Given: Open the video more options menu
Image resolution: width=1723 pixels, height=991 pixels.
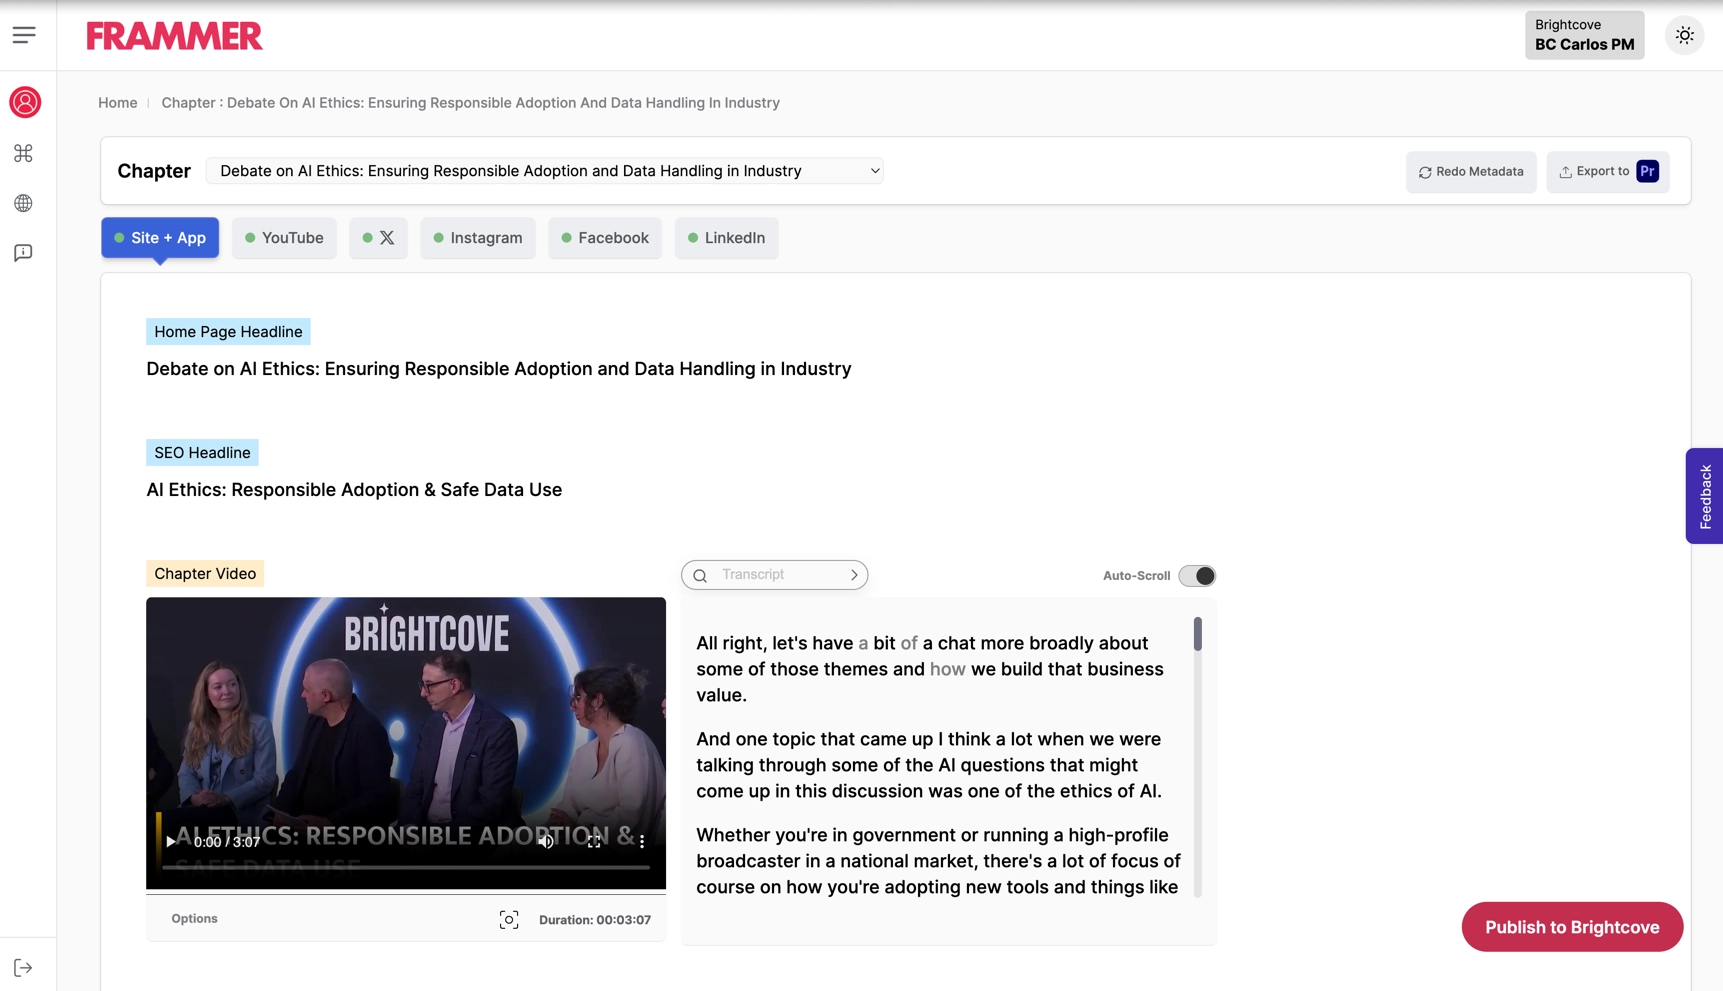Looking at the screenshot, I should [x=642, y=842].
